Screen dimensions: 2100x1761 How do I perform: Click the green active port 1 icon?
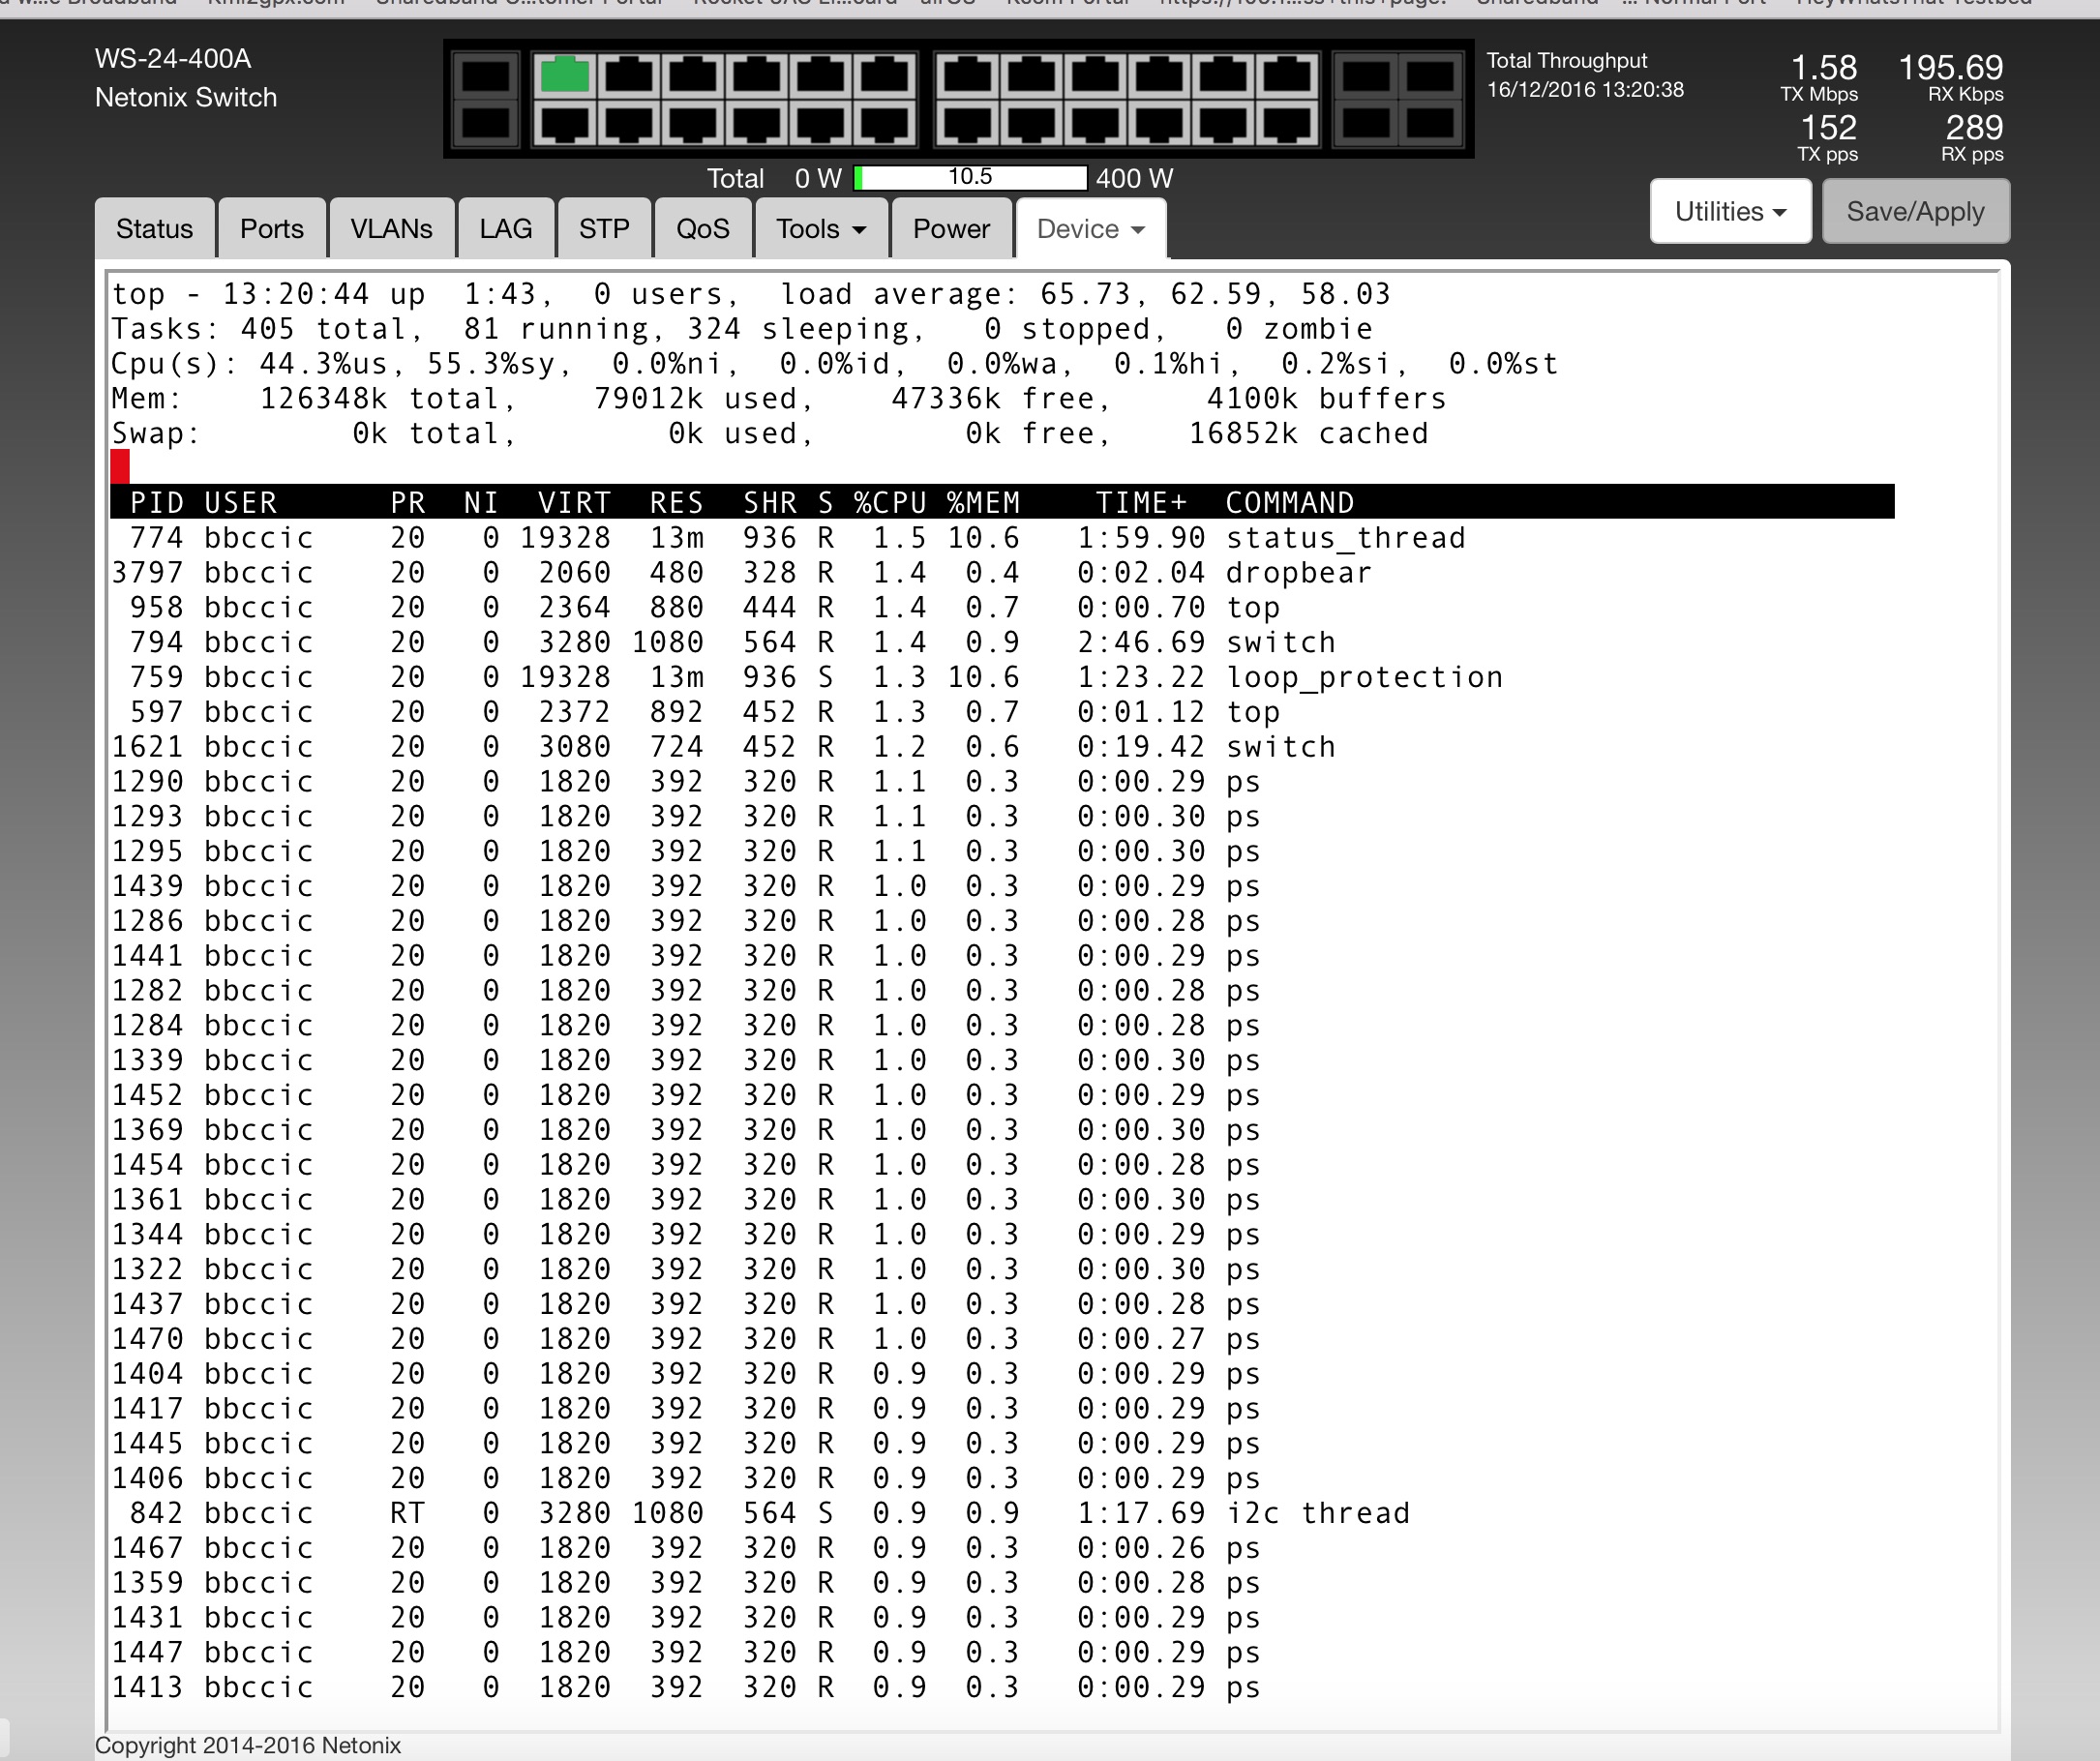click(564, 75)
